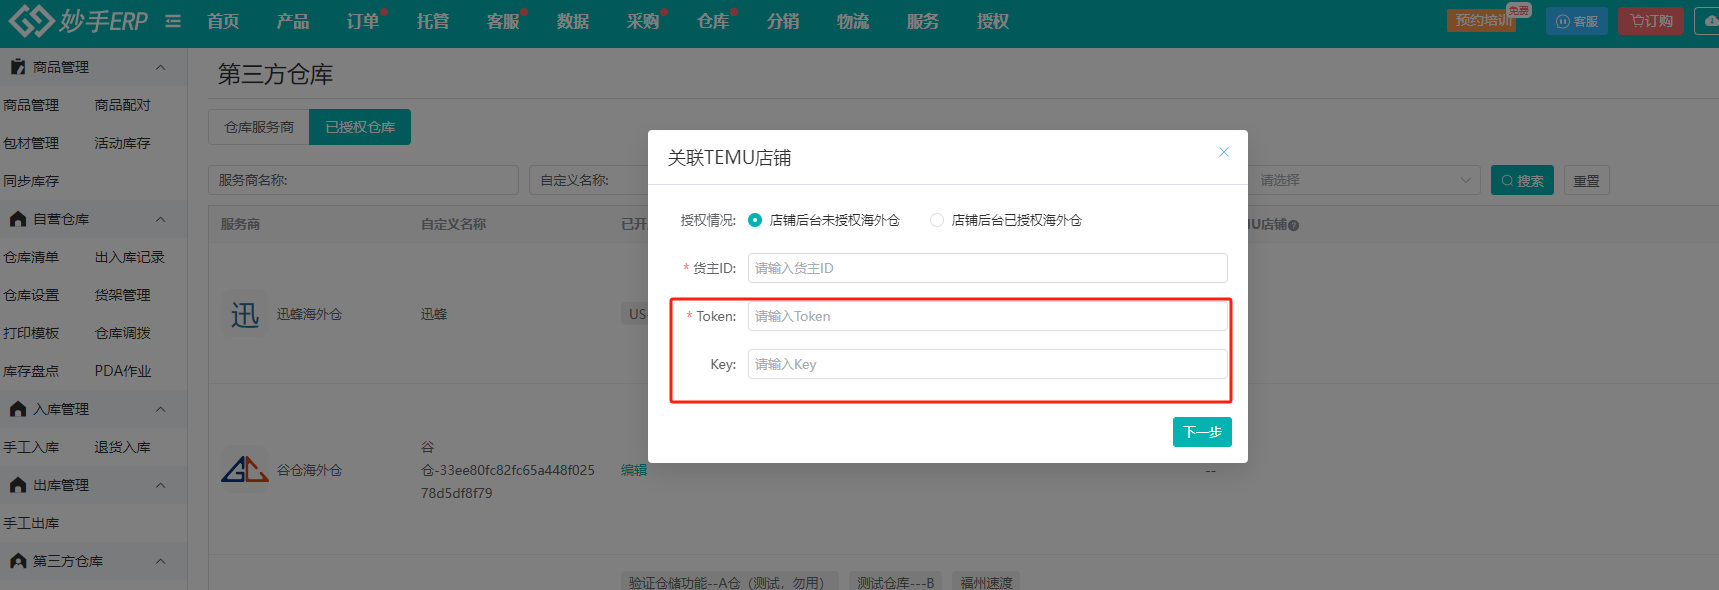The image size is (1719, 590).
Task: Click the orange 预约培训 button
Action: tap(1483, 21)
